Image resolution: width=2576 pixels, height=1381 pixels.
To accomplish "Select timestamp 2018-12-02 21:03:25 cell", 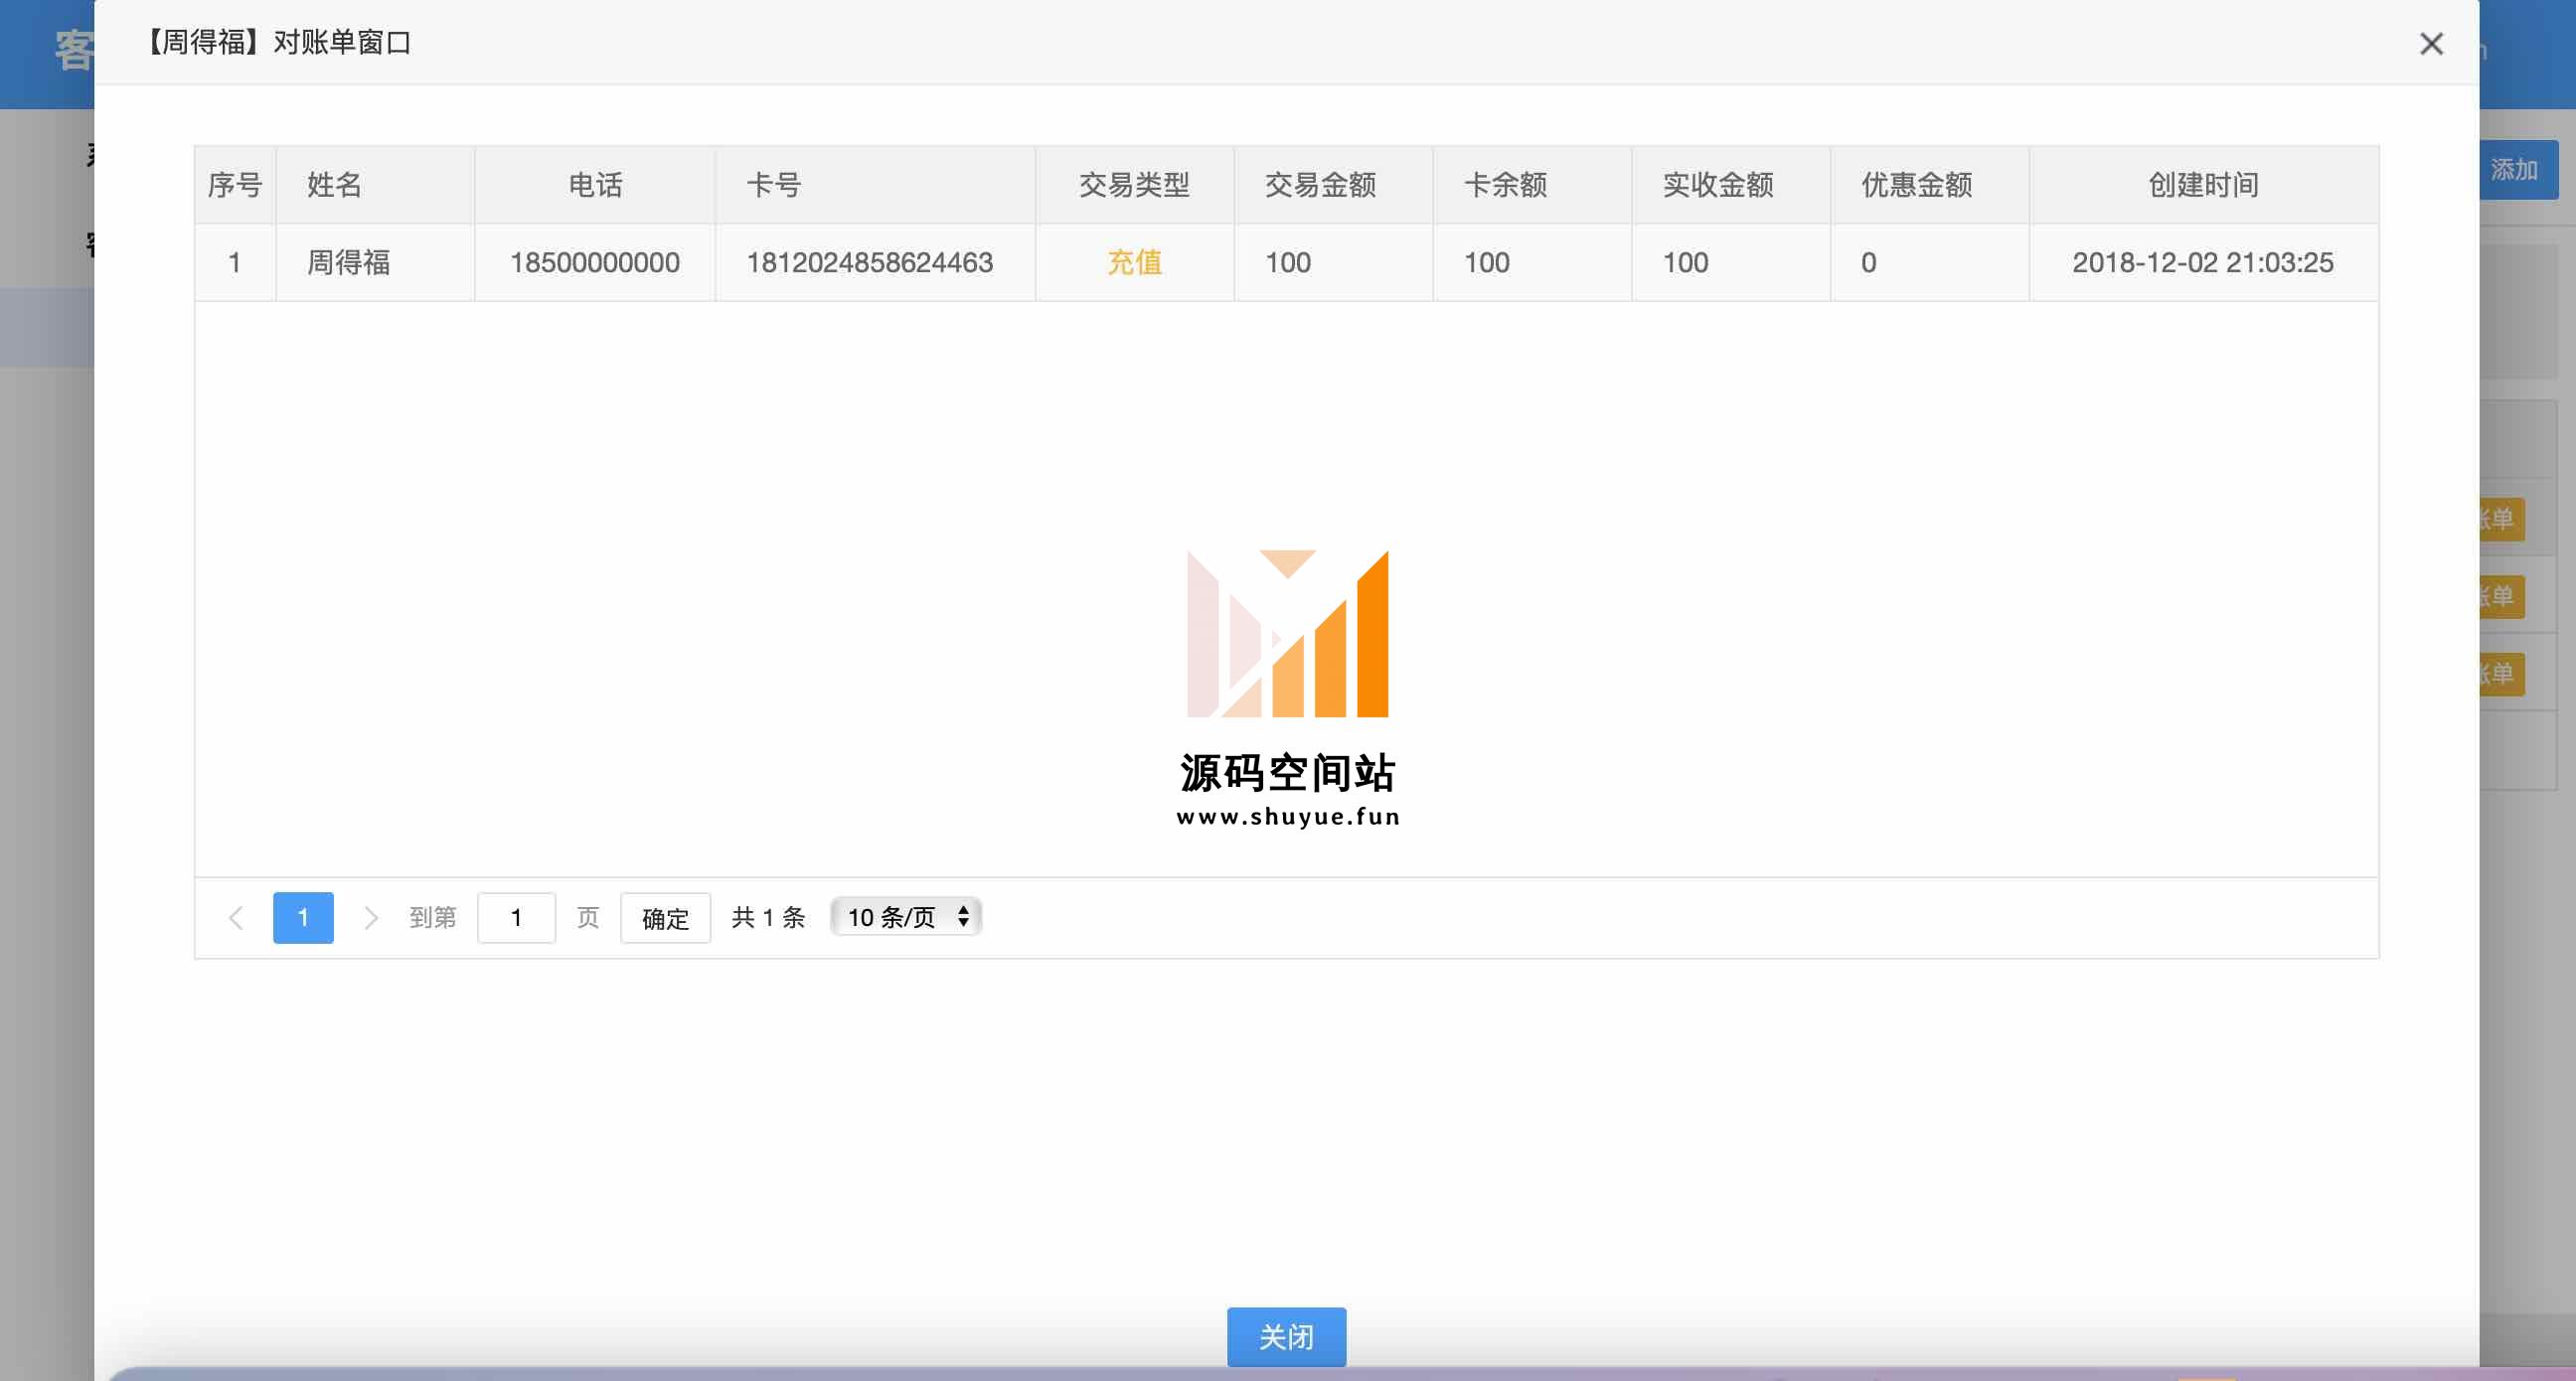I will coord(2204,263).
